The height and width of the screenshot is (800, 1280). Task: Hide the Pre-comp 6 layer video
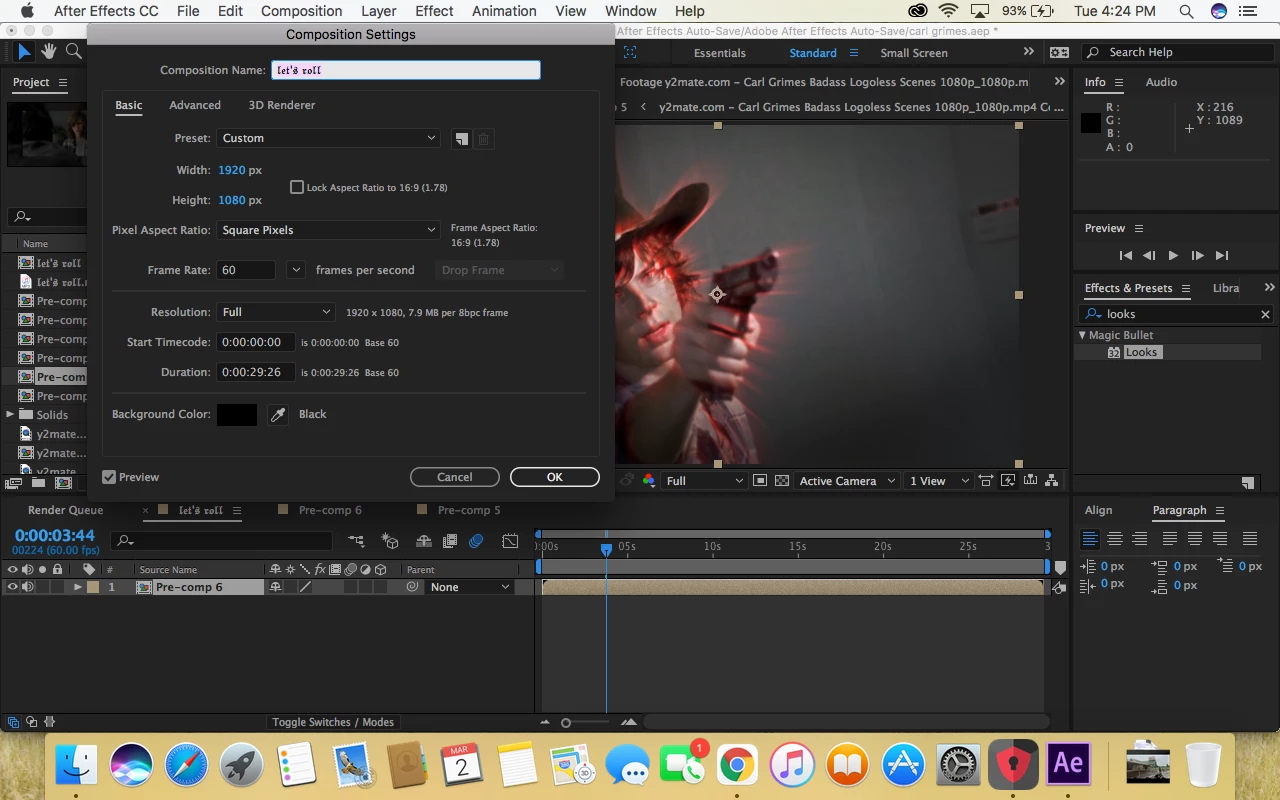tap(13, 587)
